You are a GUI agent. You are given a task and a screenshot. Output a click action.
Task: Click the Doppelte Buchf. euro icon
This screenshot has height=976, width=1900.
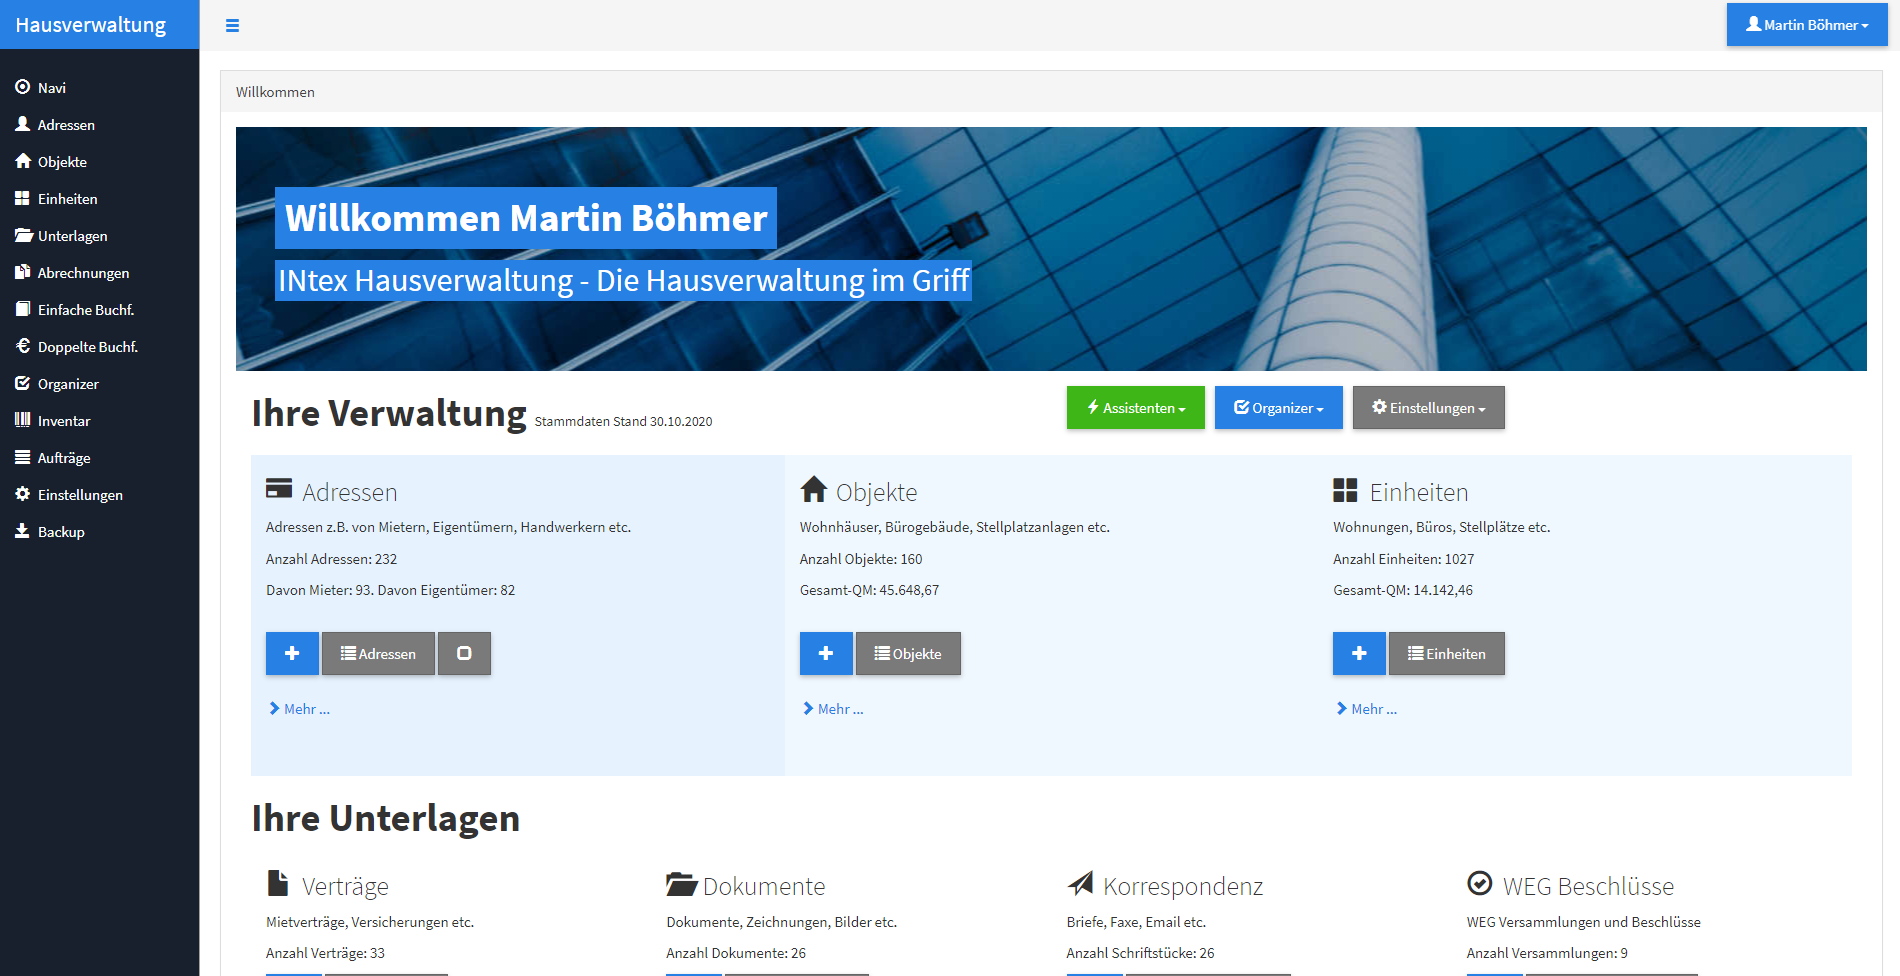pyautogui.click(x=23, y=346)
